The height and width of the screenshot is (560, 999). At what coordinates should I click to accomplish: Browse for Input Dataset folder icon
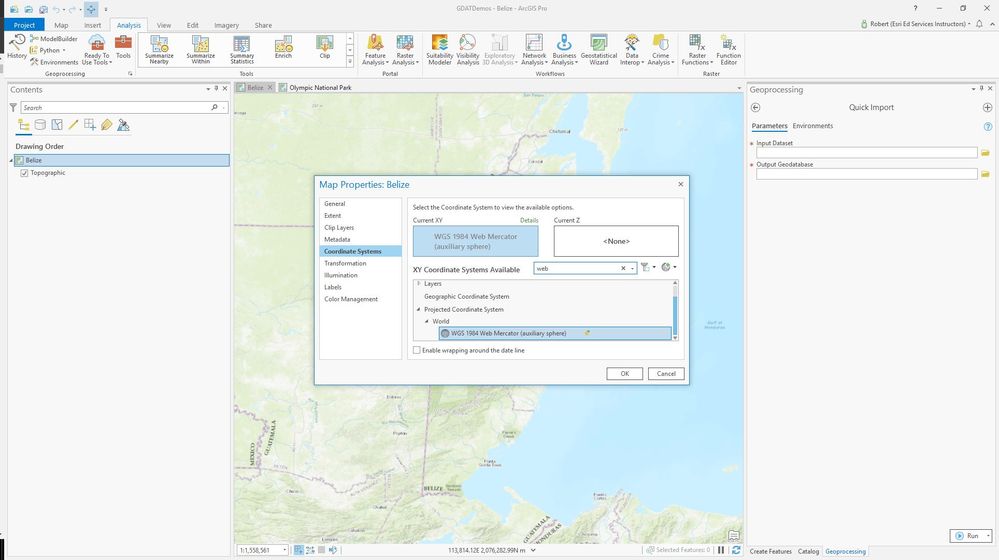(985, 153)
